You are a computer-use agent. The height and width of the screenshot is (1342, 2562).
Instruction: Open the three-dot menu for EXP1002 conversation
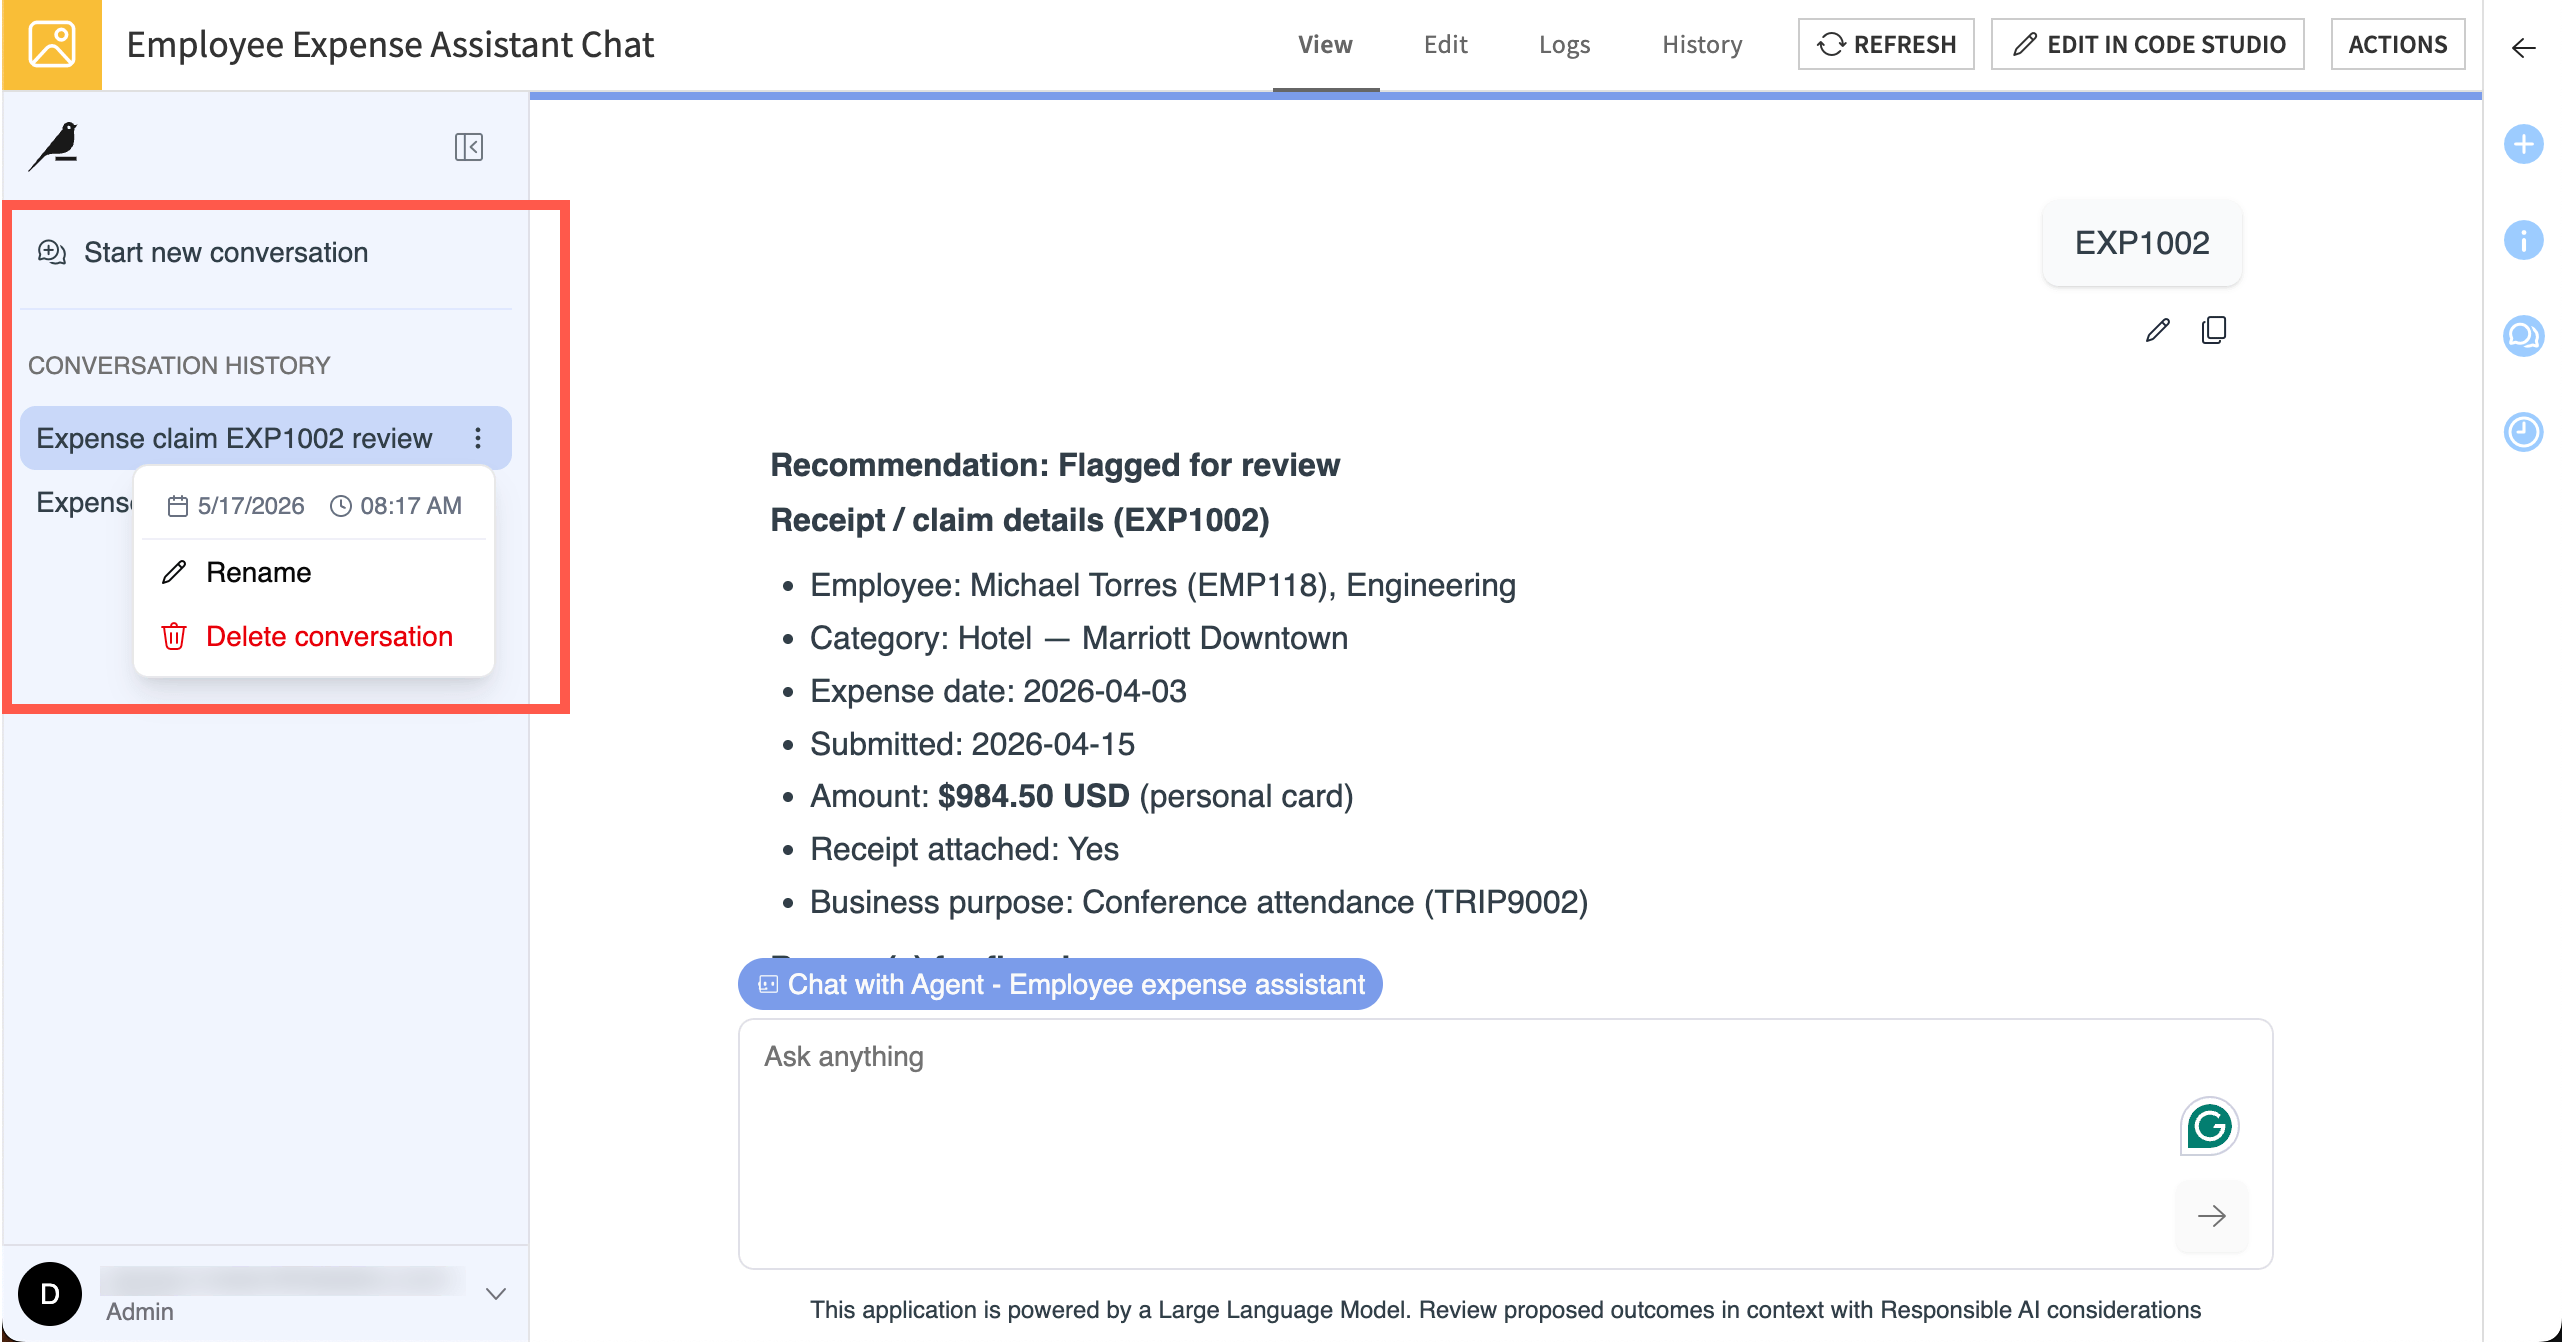[478, 438]
